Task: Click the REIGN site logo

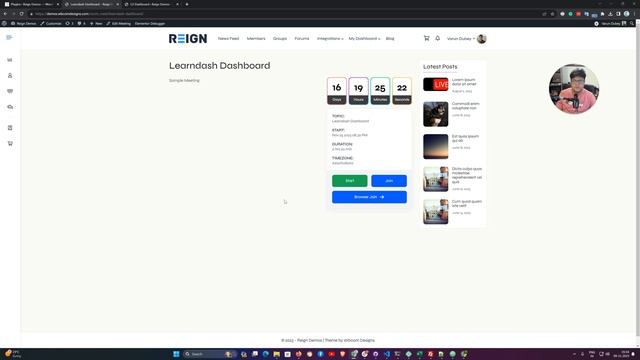Action: (x=188, y=38)
